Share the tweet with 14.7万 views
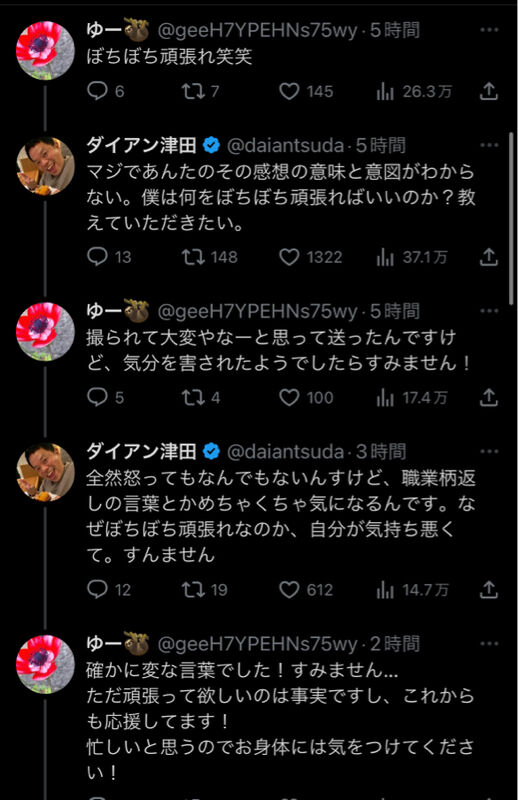Screen dimensions: 518x800 pyautogui.click(x=488, y=590)
